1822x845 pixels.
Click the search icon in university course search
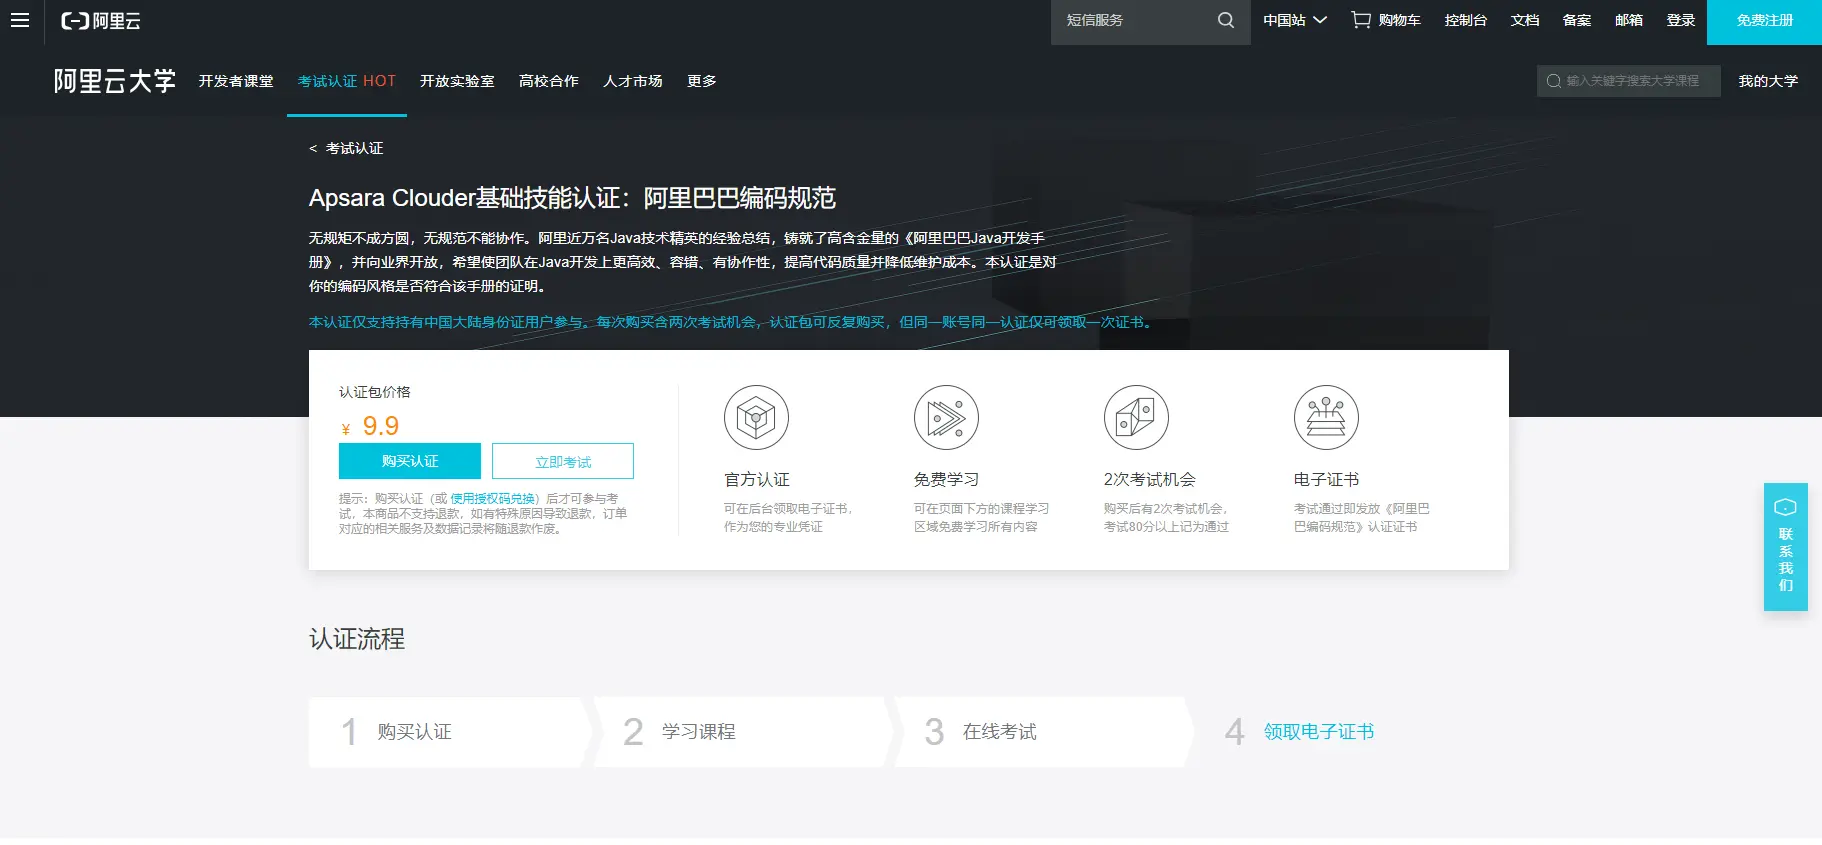pos(1554,81)
